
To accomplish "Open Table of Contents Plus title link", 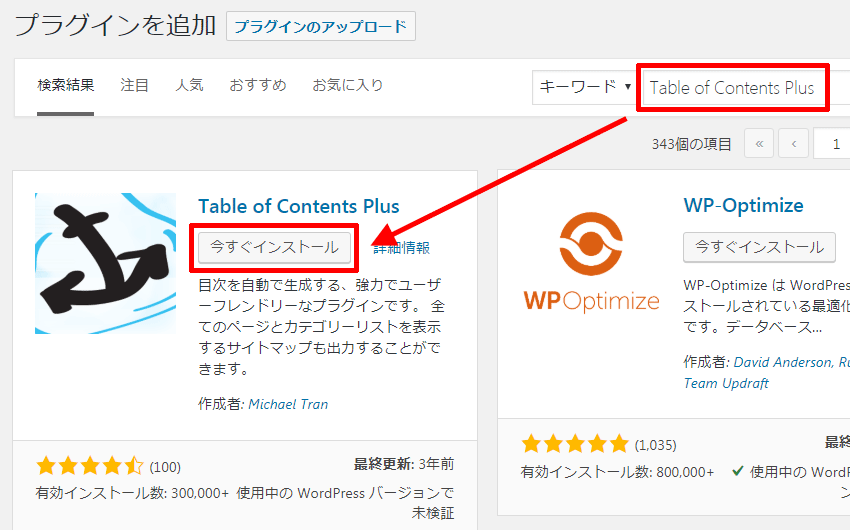I will 298,206.
